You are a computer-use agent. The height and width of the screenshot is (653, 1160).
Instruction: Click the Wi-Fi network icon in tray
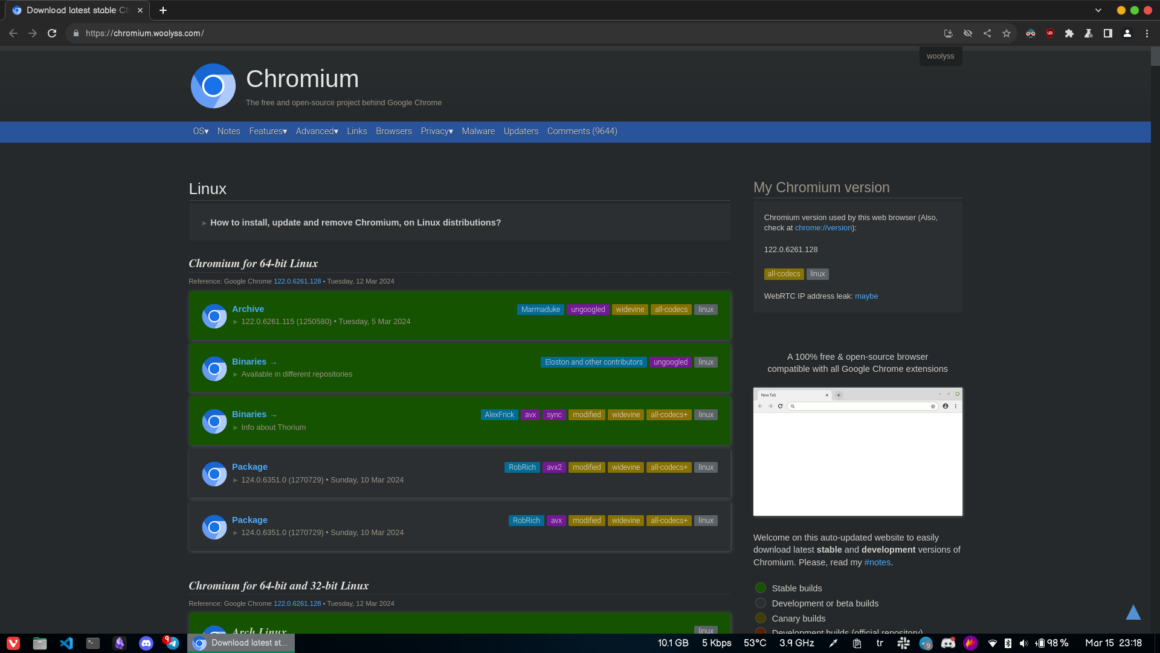pyautogui.click(x=992, y=643)
